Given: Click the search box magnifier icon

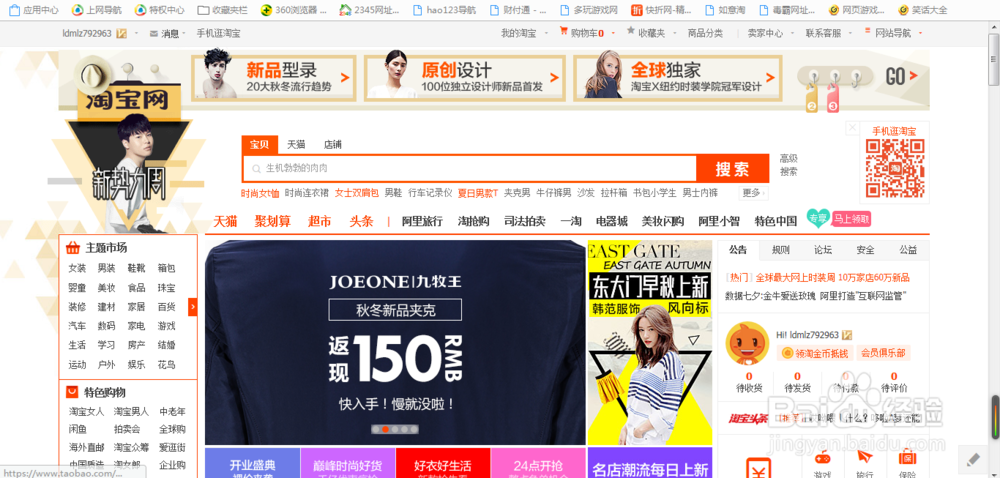Looking at the screenshot, I should pos(256,169).
